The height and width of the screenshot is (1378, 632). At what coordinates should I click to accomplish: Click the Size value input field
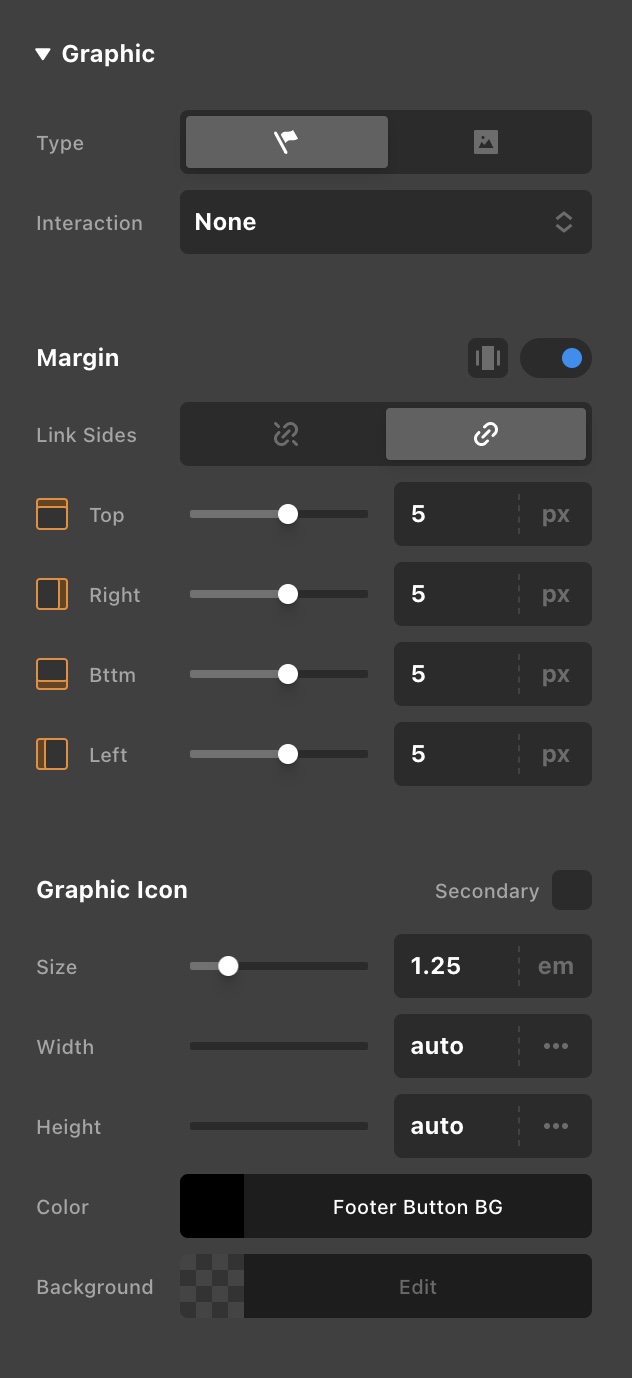tap(456, 966)
